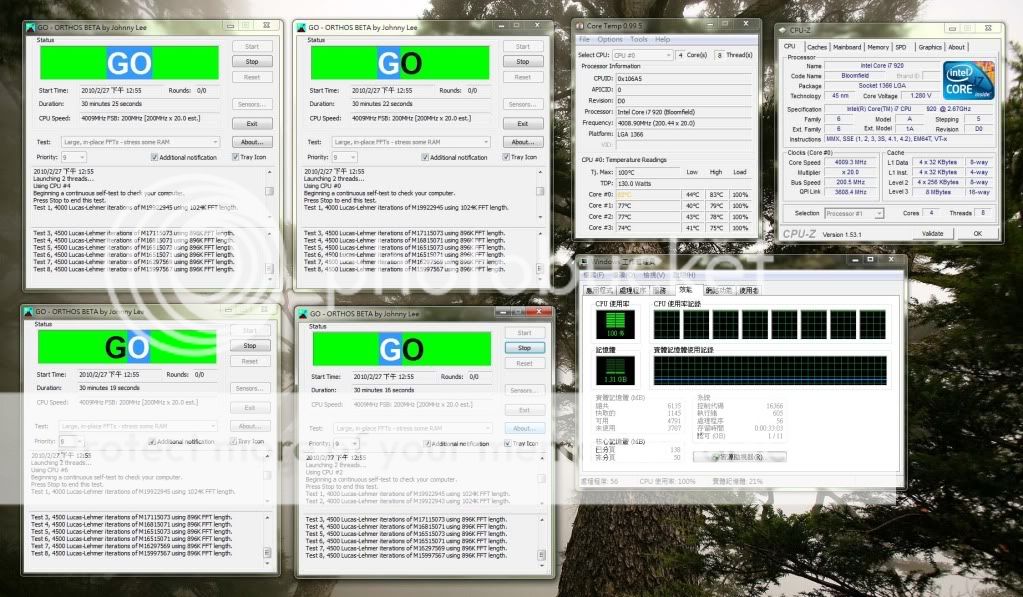Image resolution: width=1023 pixels, height=597 pixels.
Task: Click the memory 1.31 GB gauge in Task Manager
Action: pos(615,371)
